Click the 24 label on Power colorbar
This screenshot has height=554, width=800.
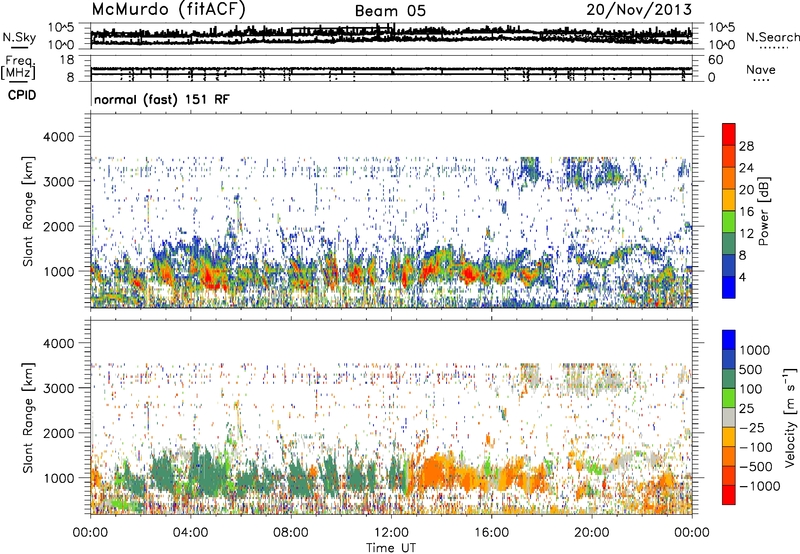(746, 168)
